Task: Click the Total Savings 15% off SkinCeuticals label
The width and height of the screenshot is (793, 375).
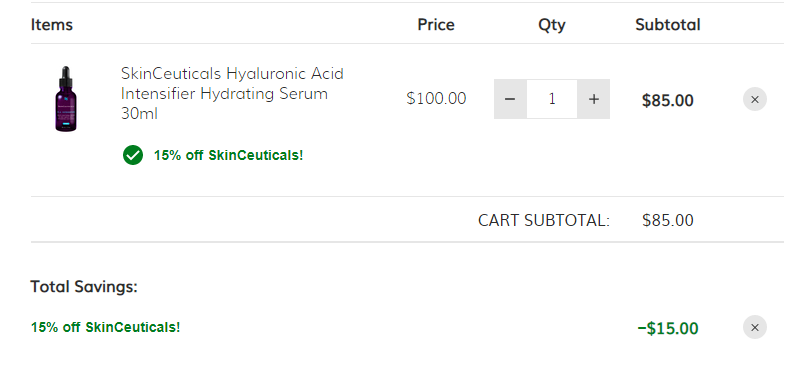Action: 105,327
